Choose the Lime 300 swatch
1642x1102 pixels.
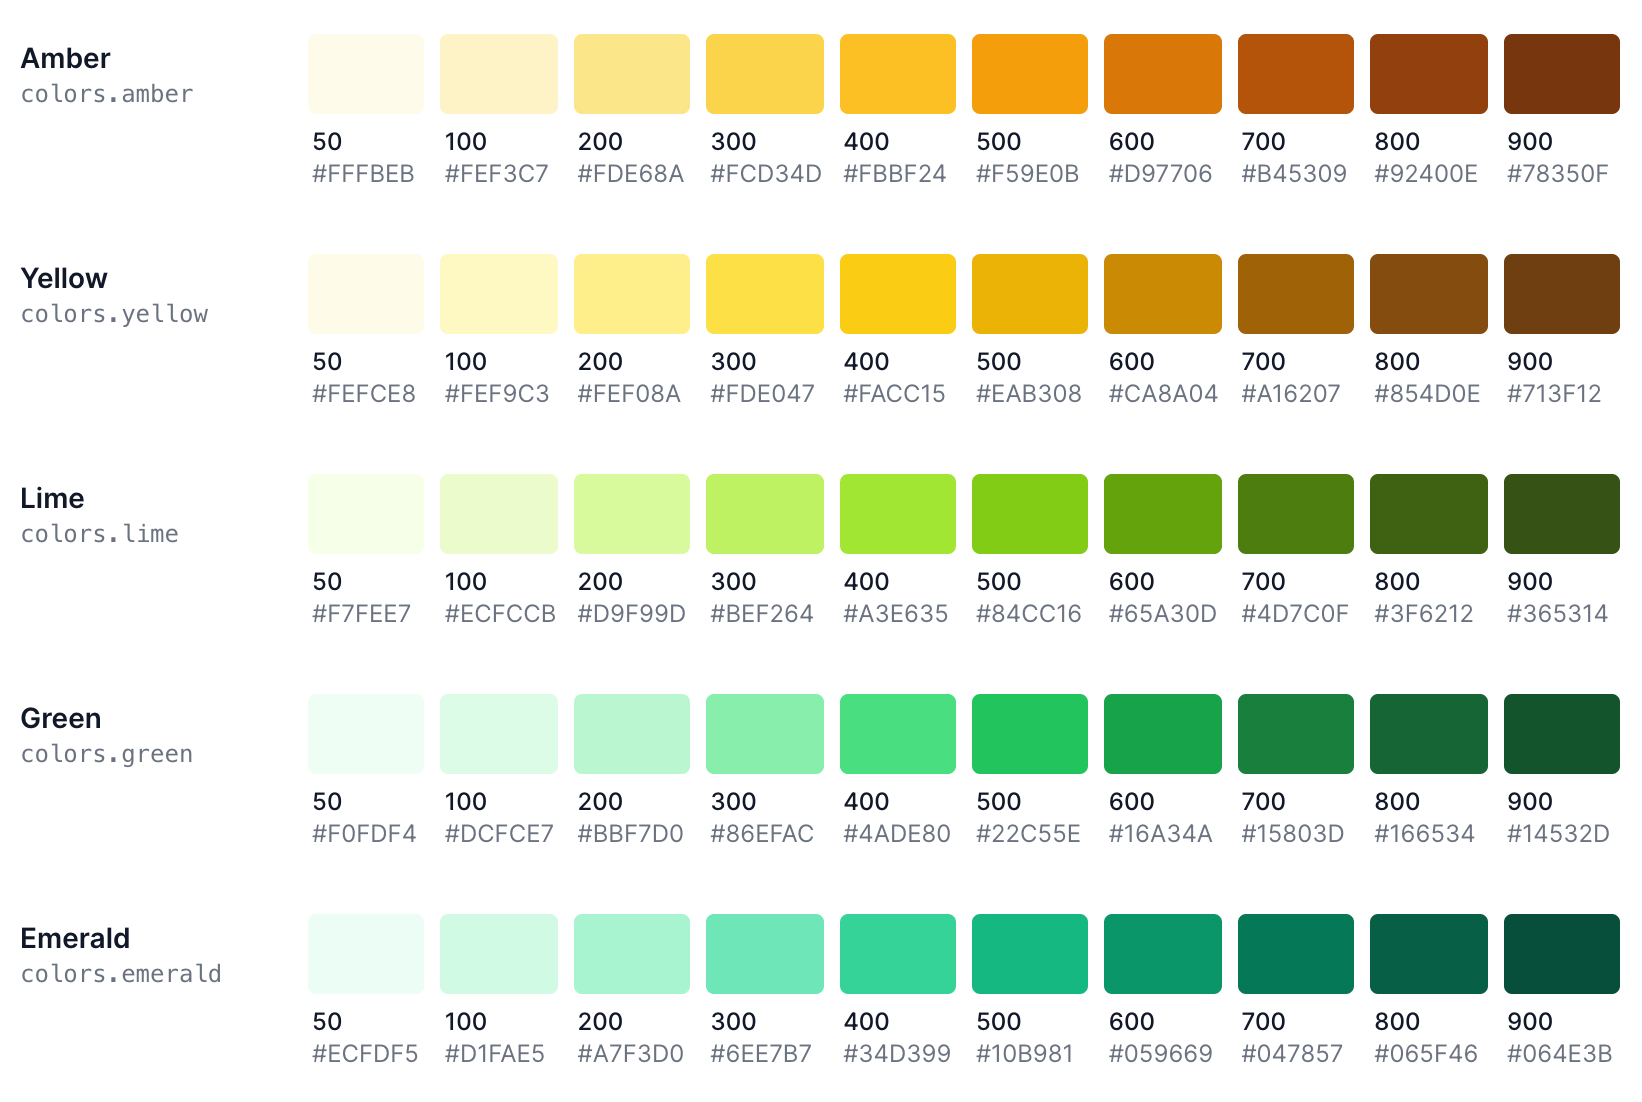[765, 514]
